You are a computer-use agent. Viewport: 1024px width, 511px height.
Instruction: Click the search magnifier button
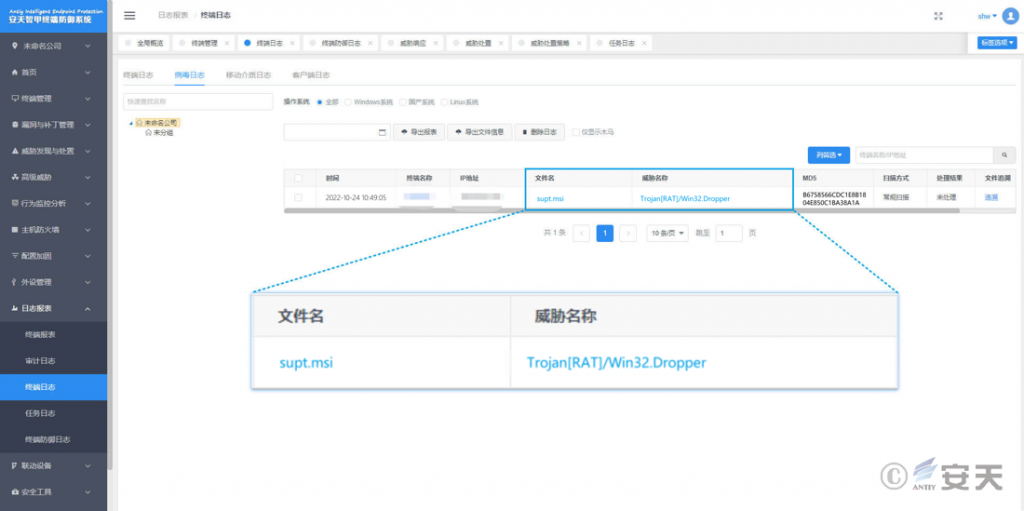click(1004, 155)
